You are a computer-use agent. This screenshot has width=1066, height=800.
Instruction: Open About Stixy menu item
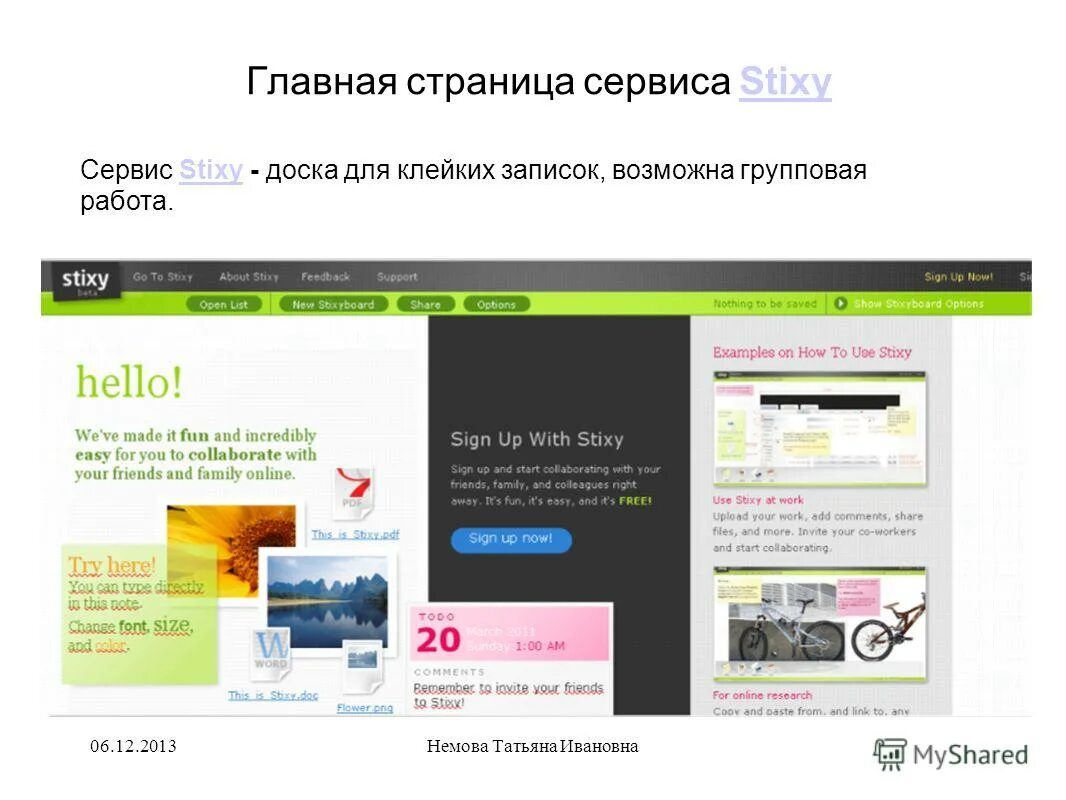(x=249, y=277)
